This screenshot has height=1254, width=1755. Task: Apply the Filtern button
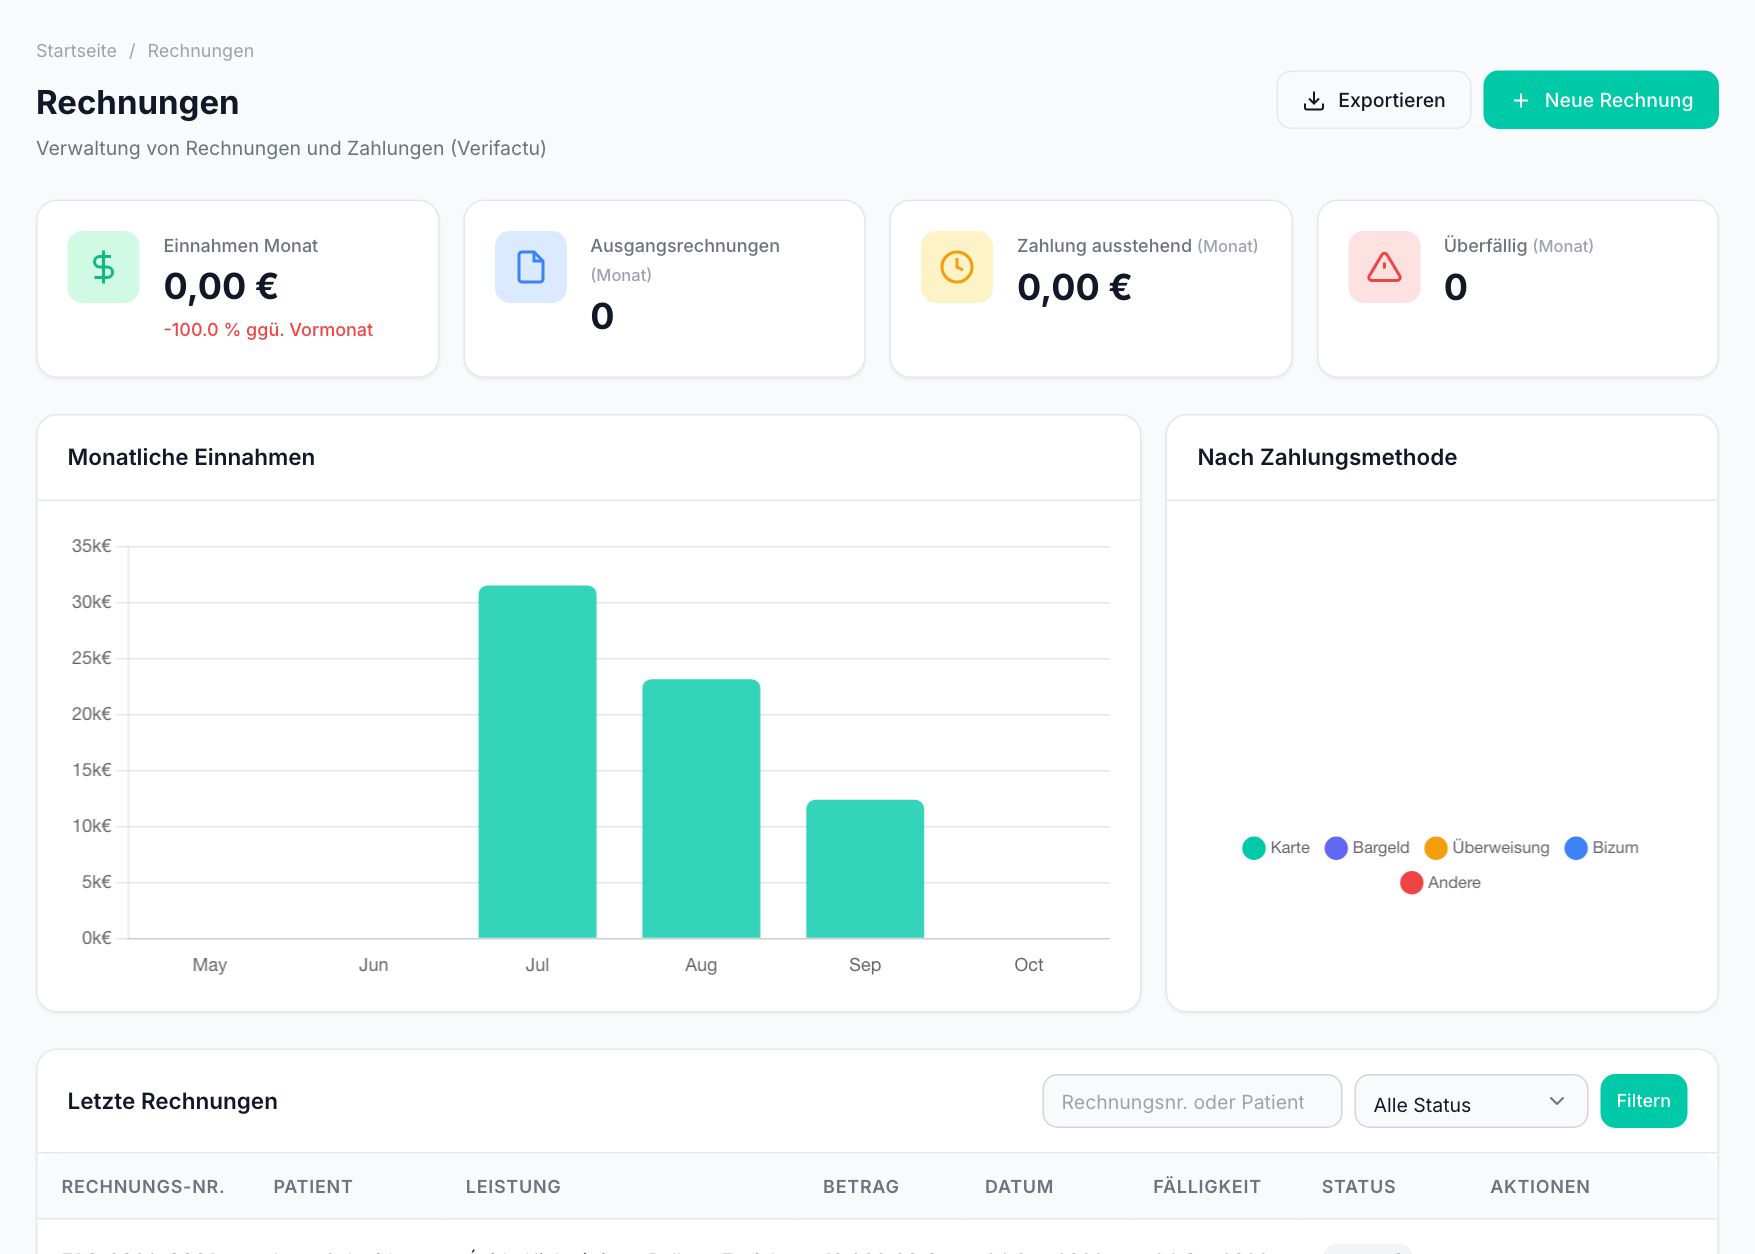(x=1643, y=1101)
